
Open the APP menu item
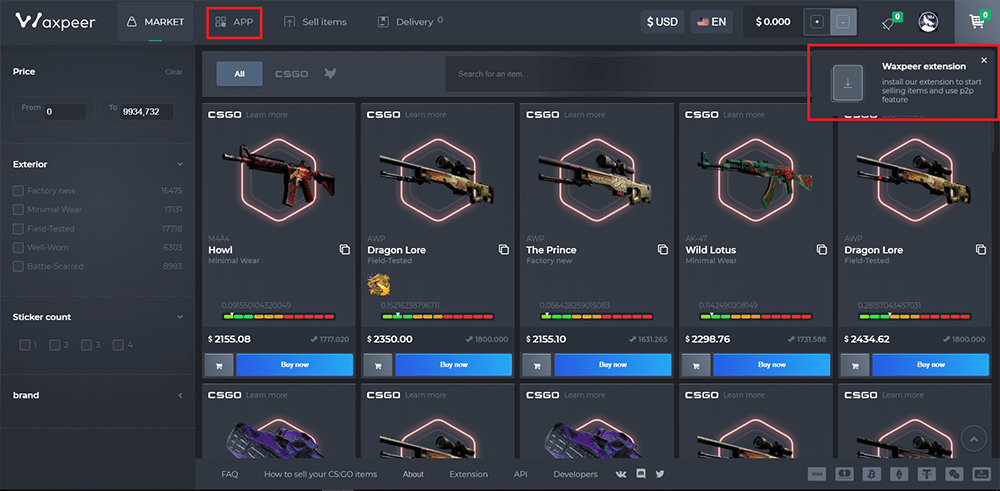(234, 22)
